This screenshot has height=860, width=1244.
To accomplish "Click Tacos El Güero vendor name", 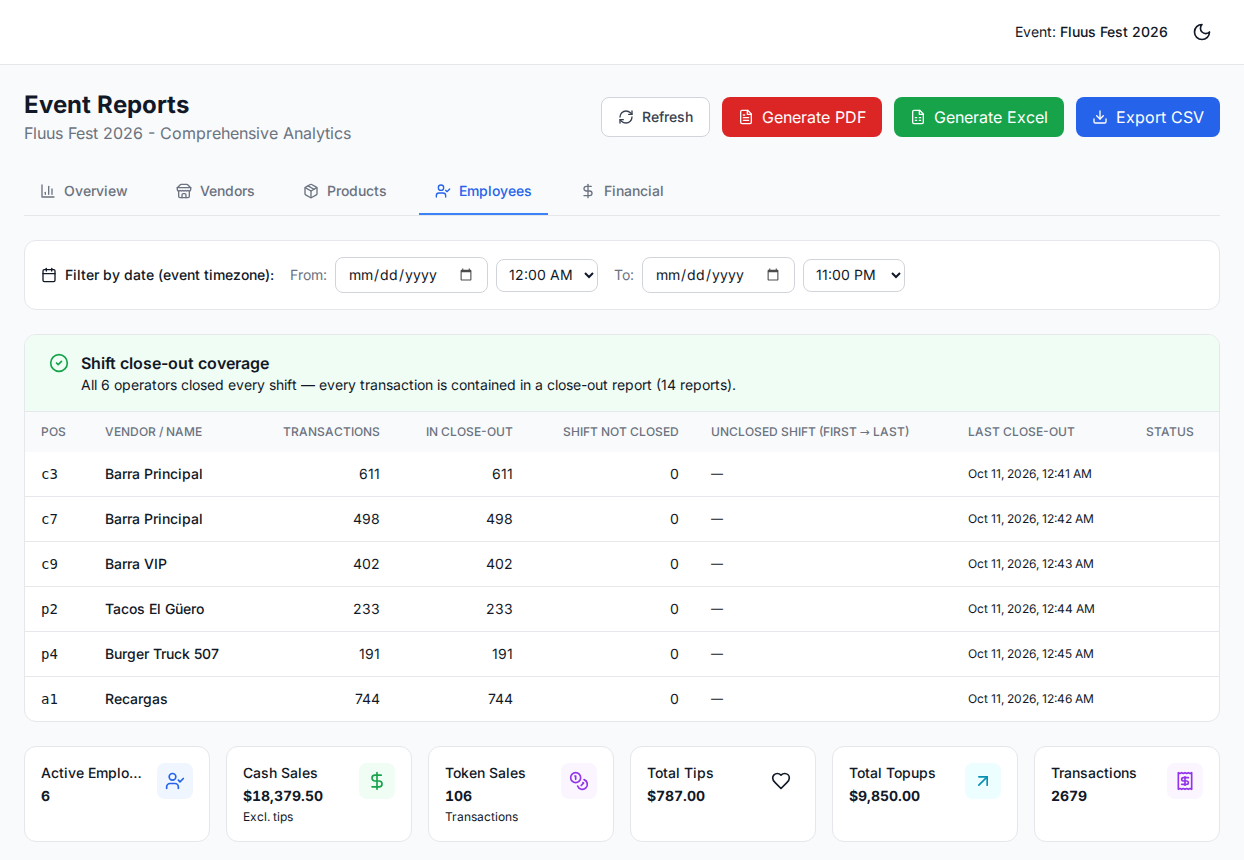I will (x=154, y=609).
